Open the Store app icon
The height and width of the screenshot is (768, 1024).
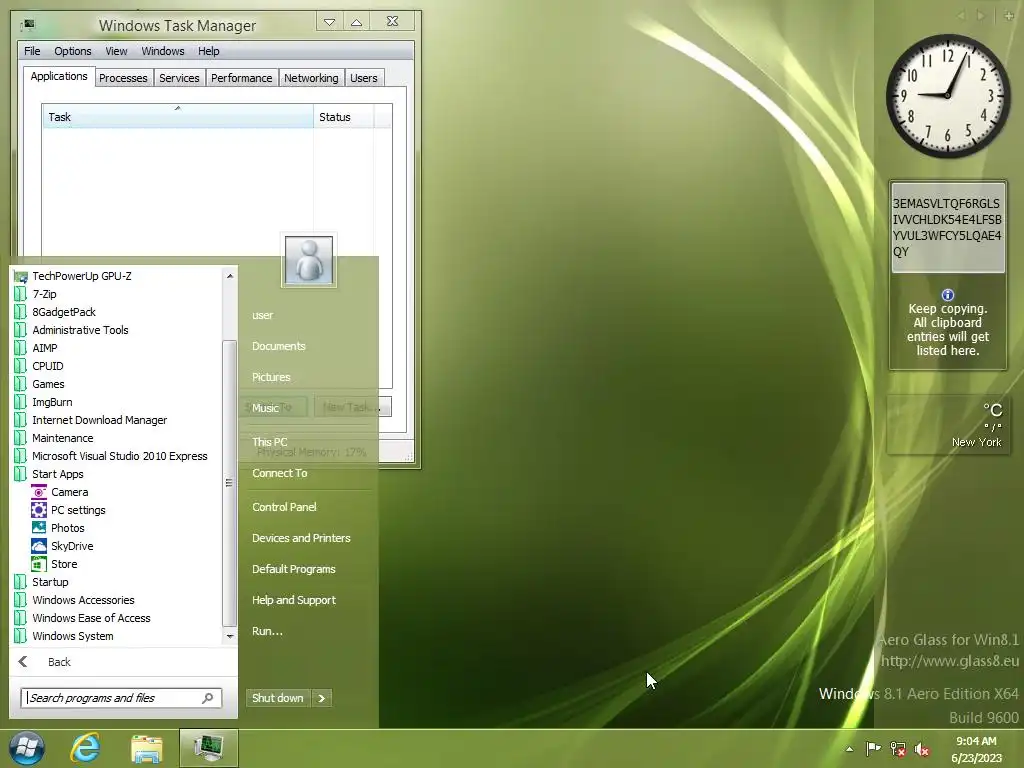[39, 564]
